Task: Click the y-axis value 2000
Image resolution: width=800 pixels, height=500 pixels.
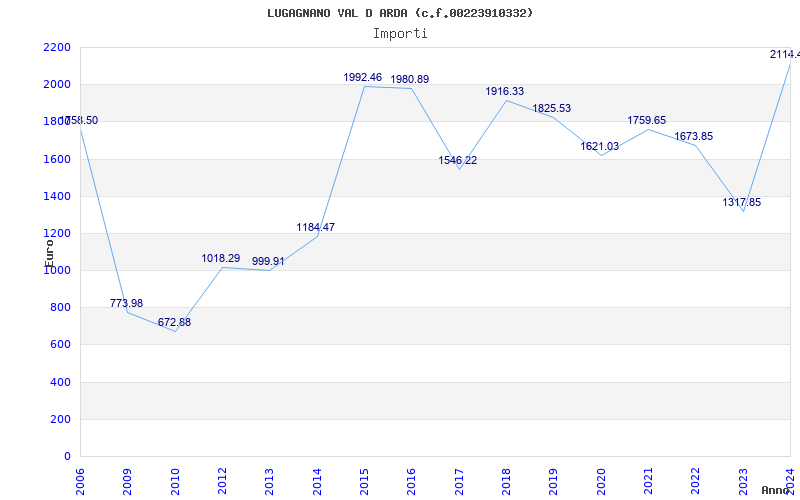Action: pos(57,85)
